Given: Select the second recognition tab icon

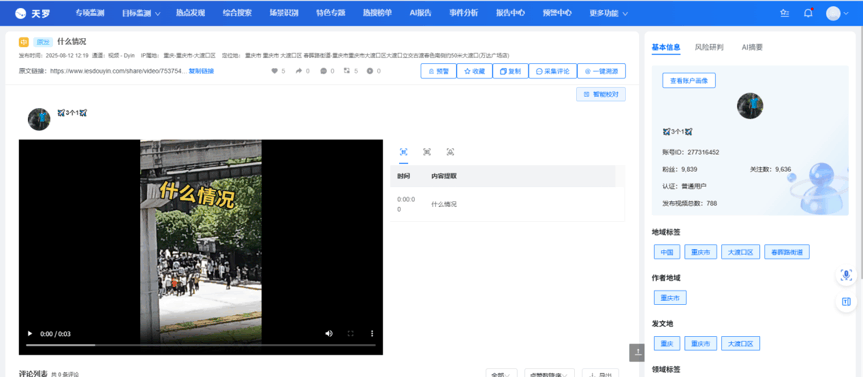Looking at the screenshot, I should click(x=427, y=152).
